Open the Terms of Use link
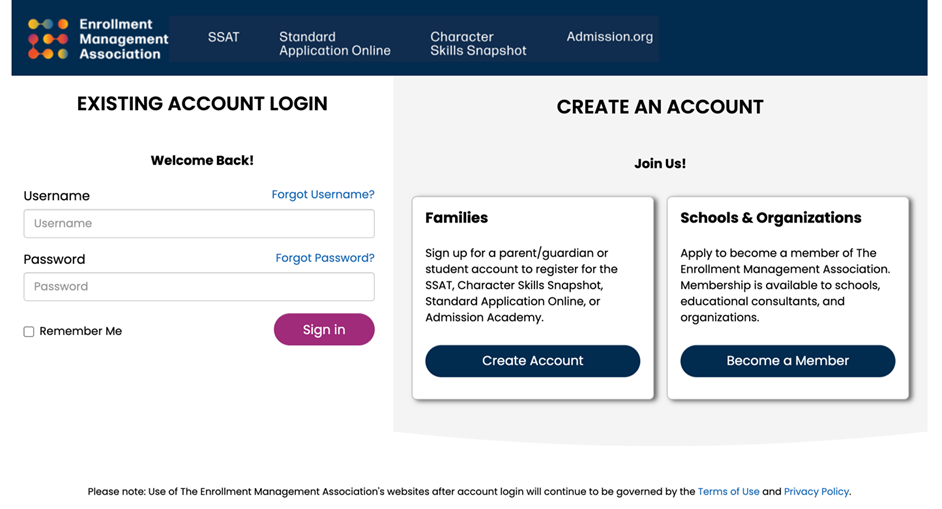 tap(728, 492)
